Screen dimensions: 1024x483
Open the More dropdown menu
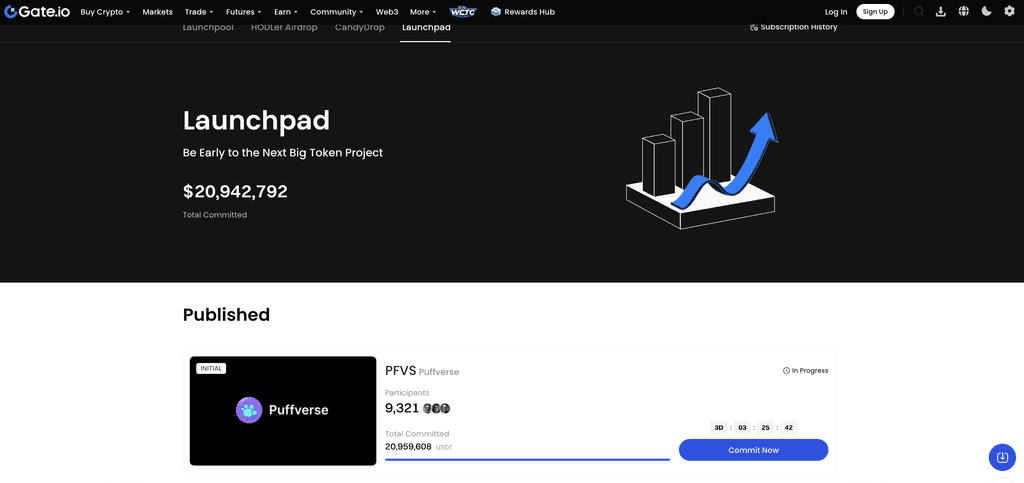click(423, 12)
